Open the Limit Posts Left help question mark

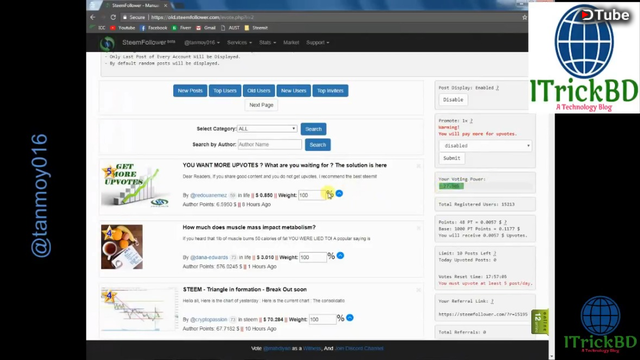tap(495, 253)
